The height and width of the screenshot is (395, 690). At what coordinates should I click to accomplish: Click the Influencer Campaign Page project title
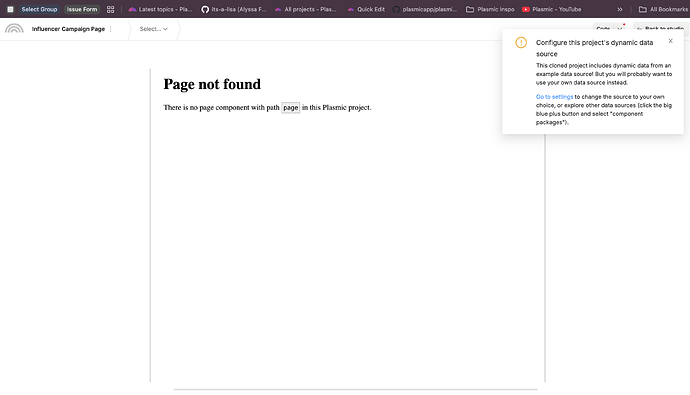coord(68,29)
